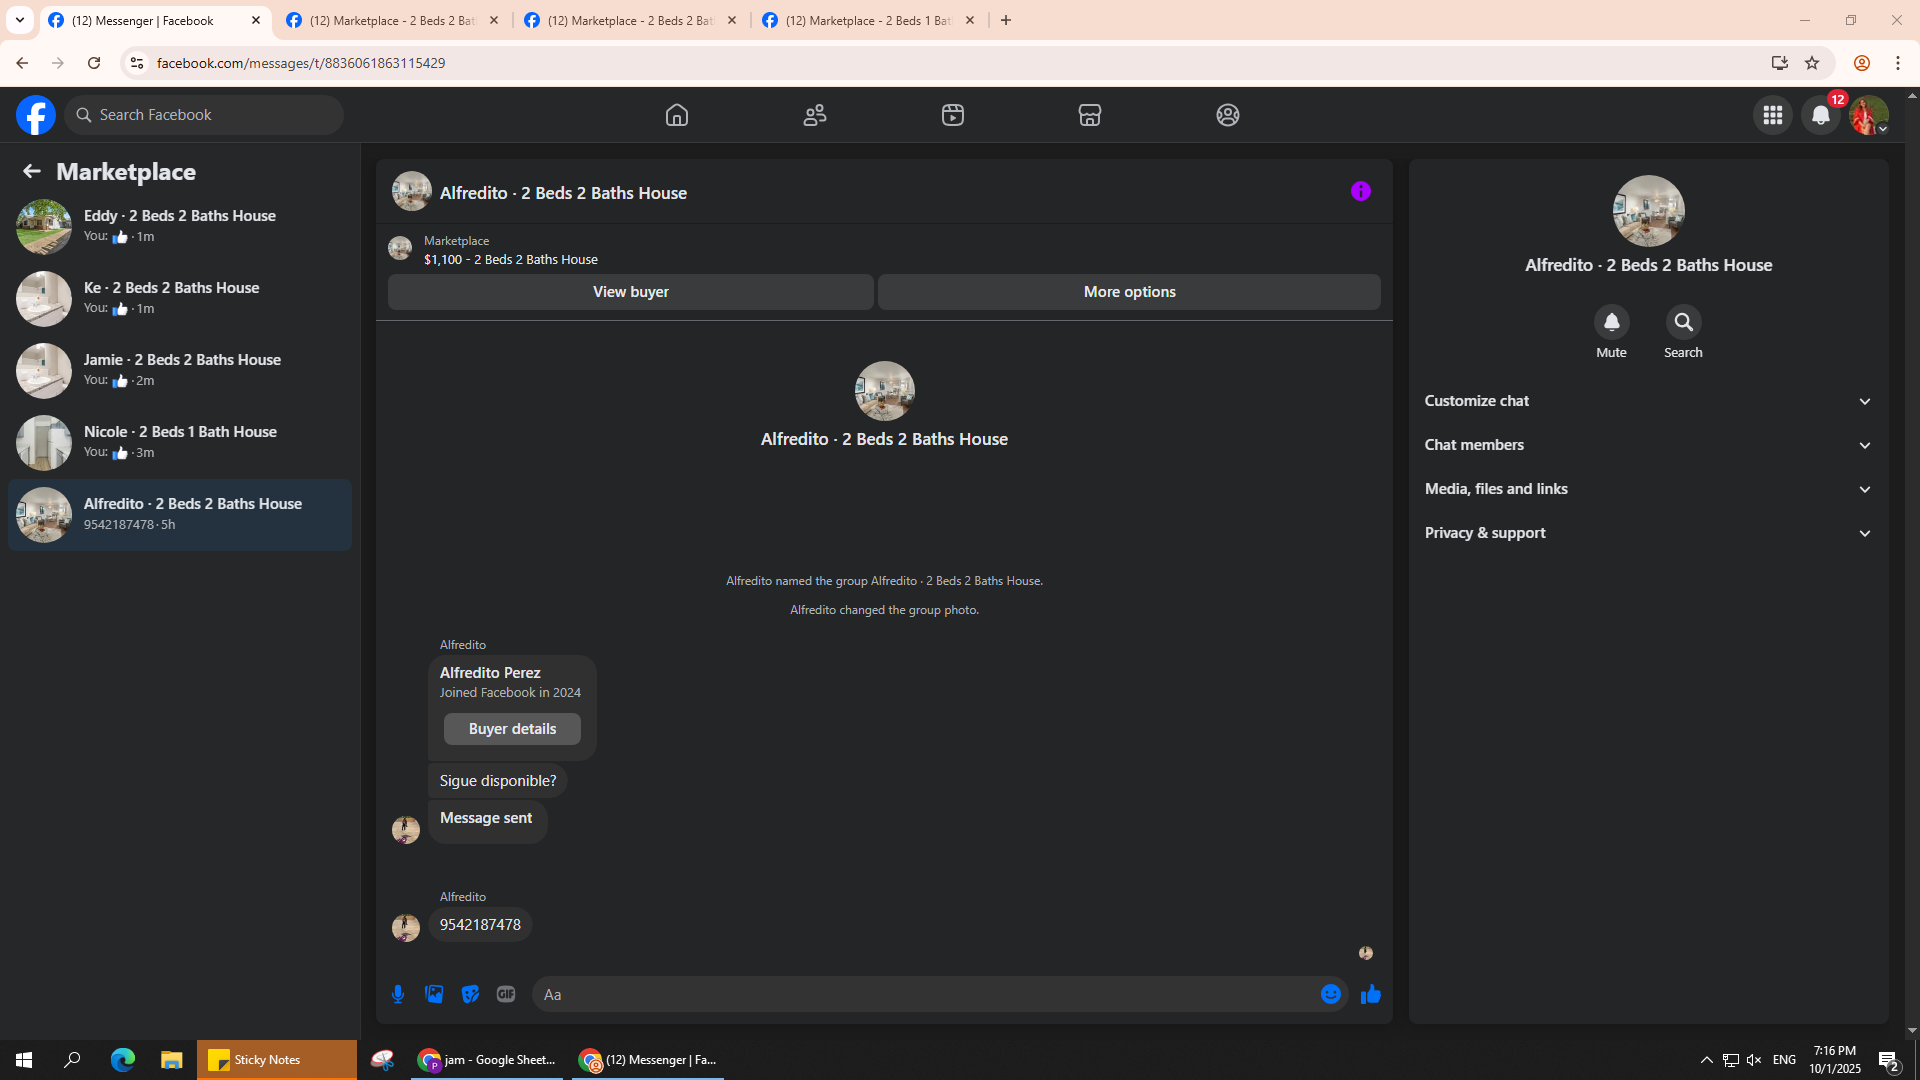Open Windows taskbar search

pyautogui.click(x=72, y=1060)
